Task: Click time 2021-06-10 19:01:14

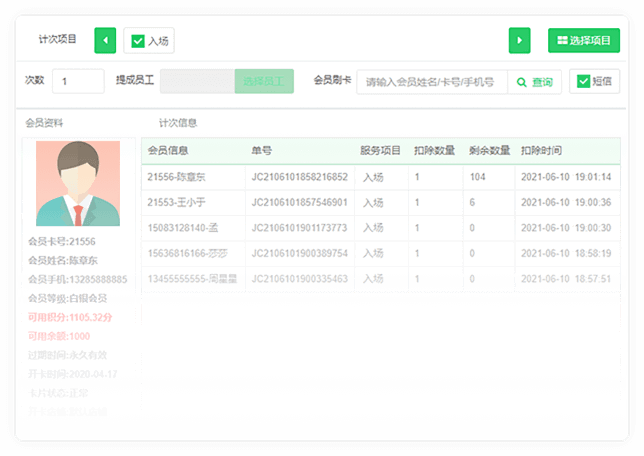Action: pyautogui.click(x=566, y=177)
